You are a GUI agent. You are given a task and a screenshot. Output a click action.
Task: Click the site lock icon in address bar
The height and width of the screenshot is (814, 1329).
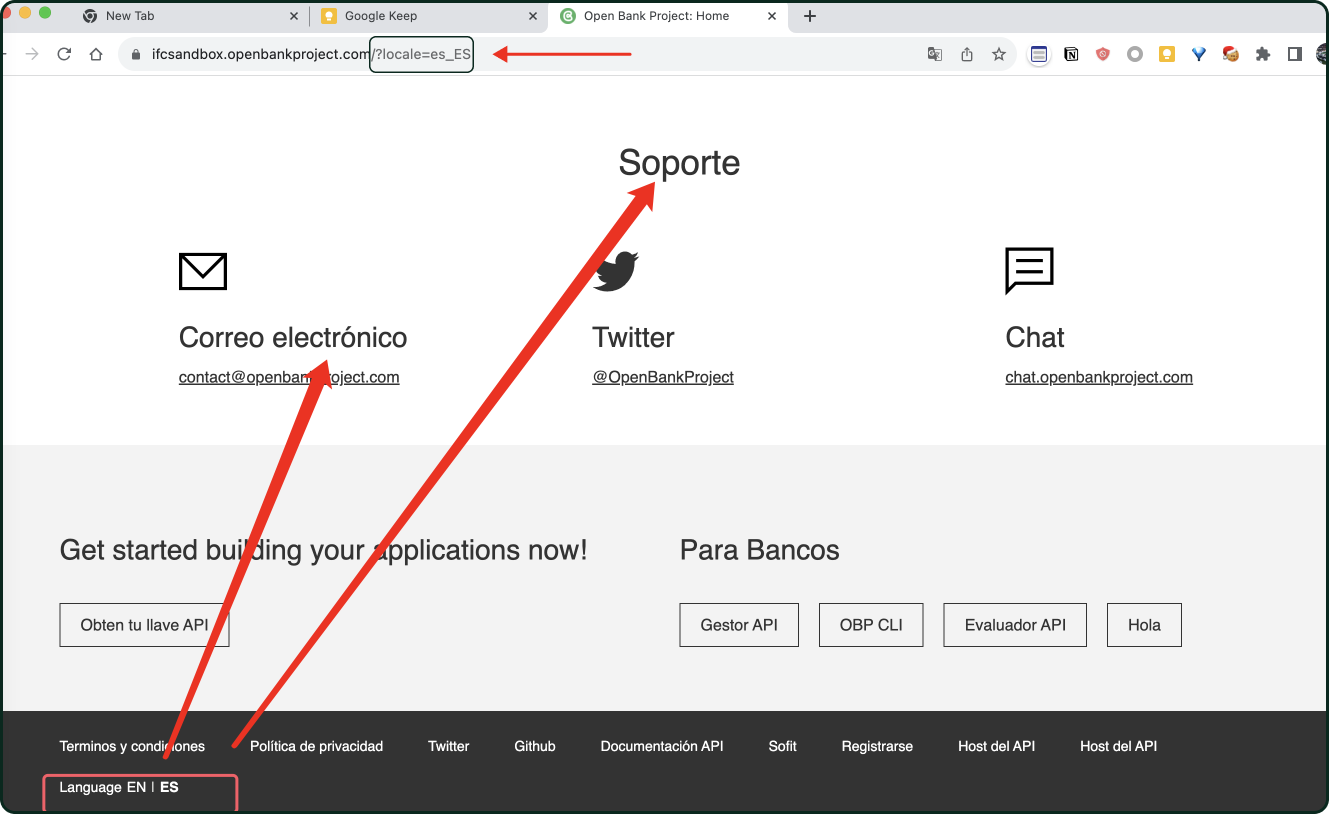point(137,54)
